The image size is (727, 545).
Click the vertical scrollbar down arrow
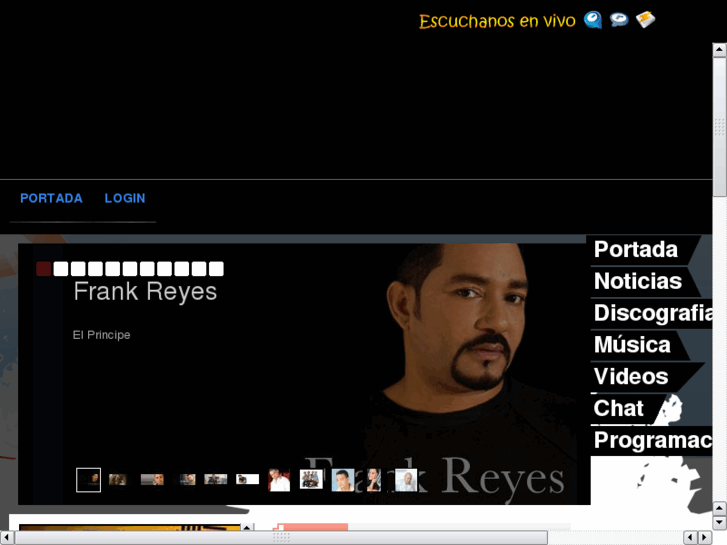[x=719, y=522]
